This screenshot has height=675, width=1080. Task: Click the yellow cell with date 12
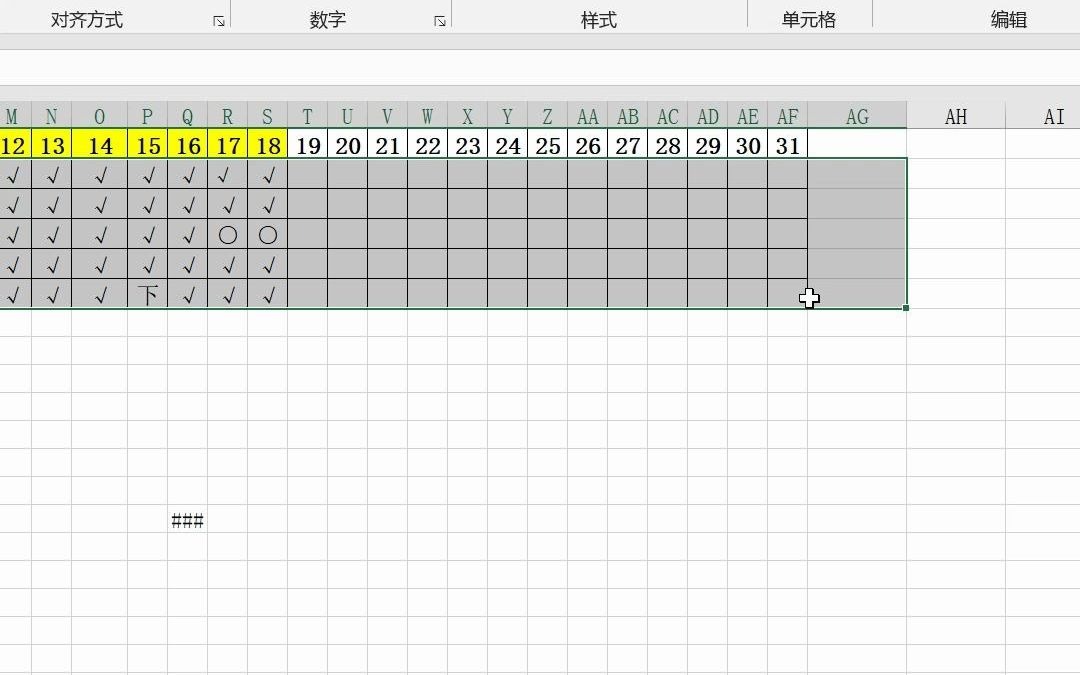[x=12, y=145]
